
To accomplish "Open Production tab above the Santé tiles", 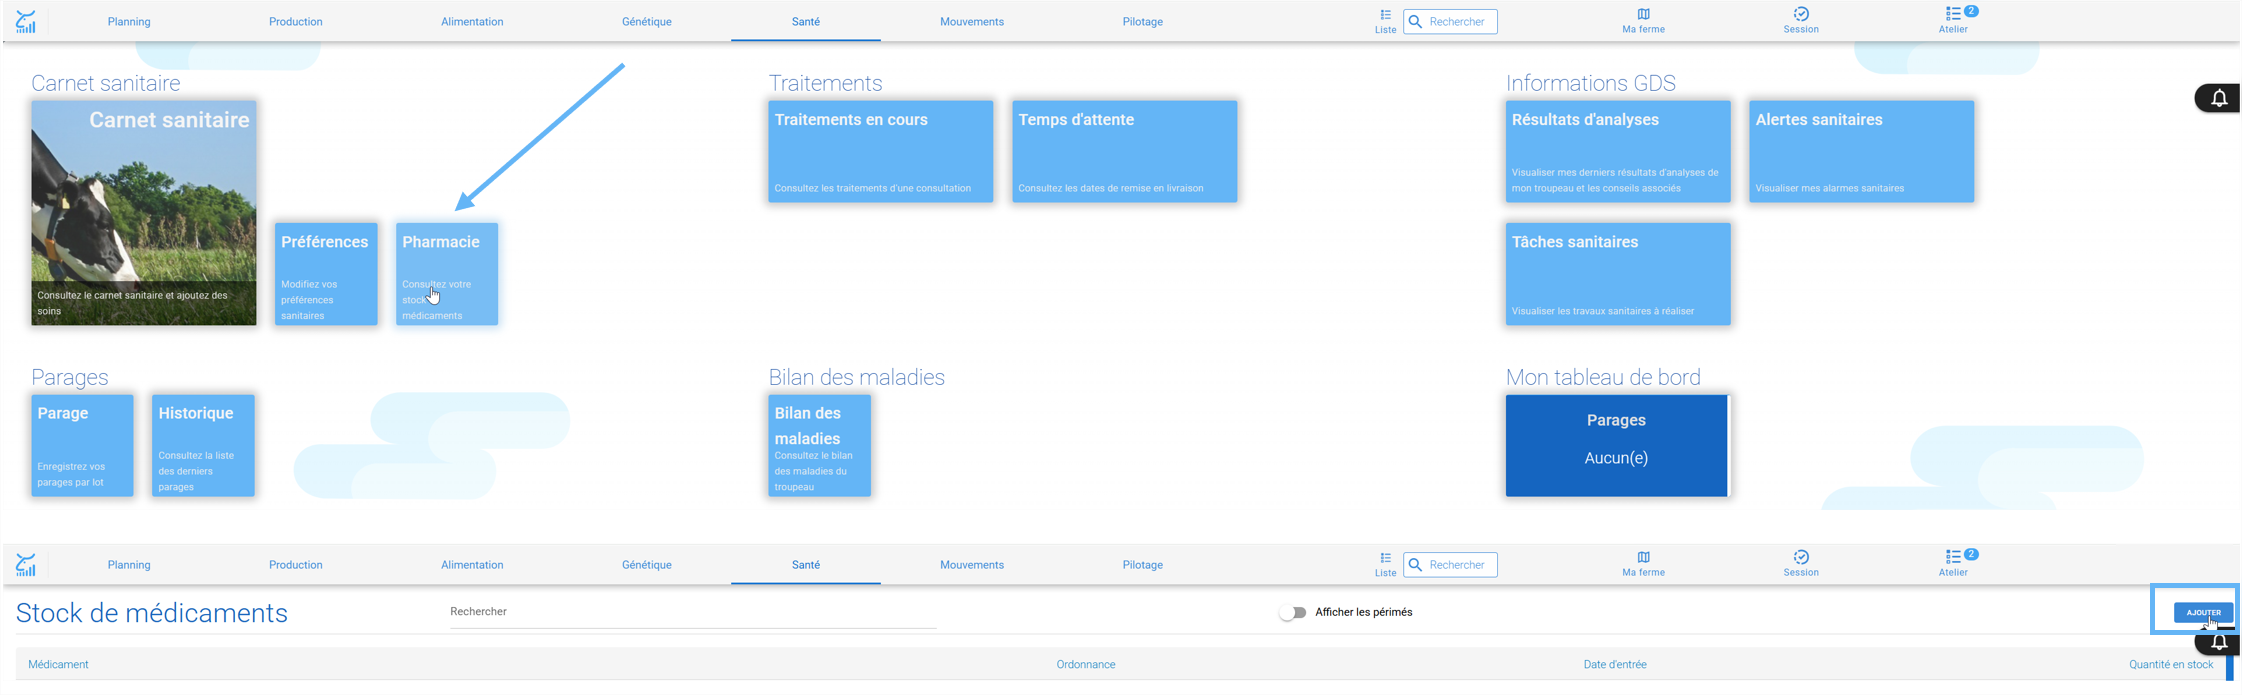I will (x=296, y=21).
